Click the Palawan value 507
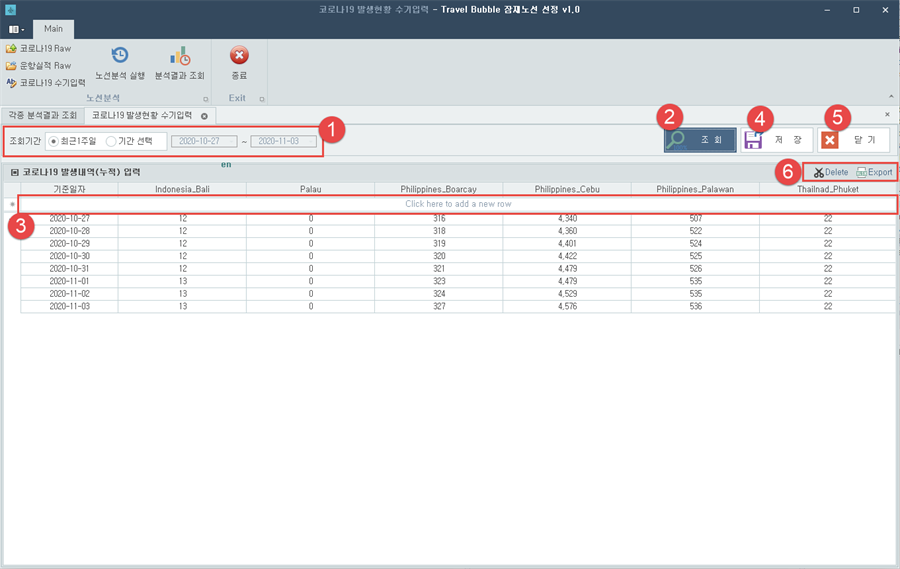This screenshot has height=569, width=900. click(695, 219)
